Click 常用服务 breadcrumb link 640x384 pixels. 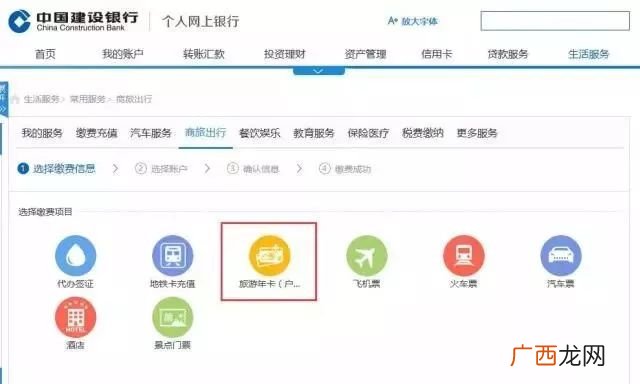point(88,99)
